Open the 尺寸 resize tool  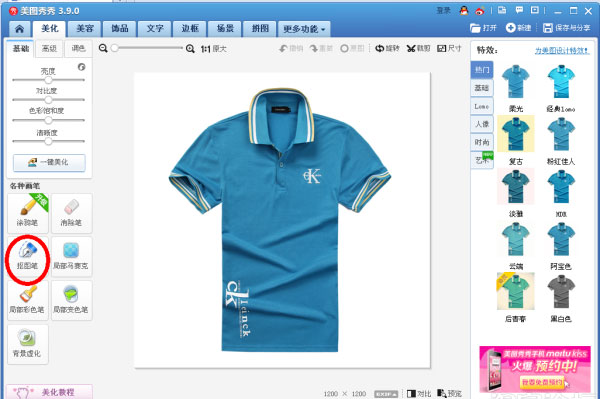coord(449,49)
